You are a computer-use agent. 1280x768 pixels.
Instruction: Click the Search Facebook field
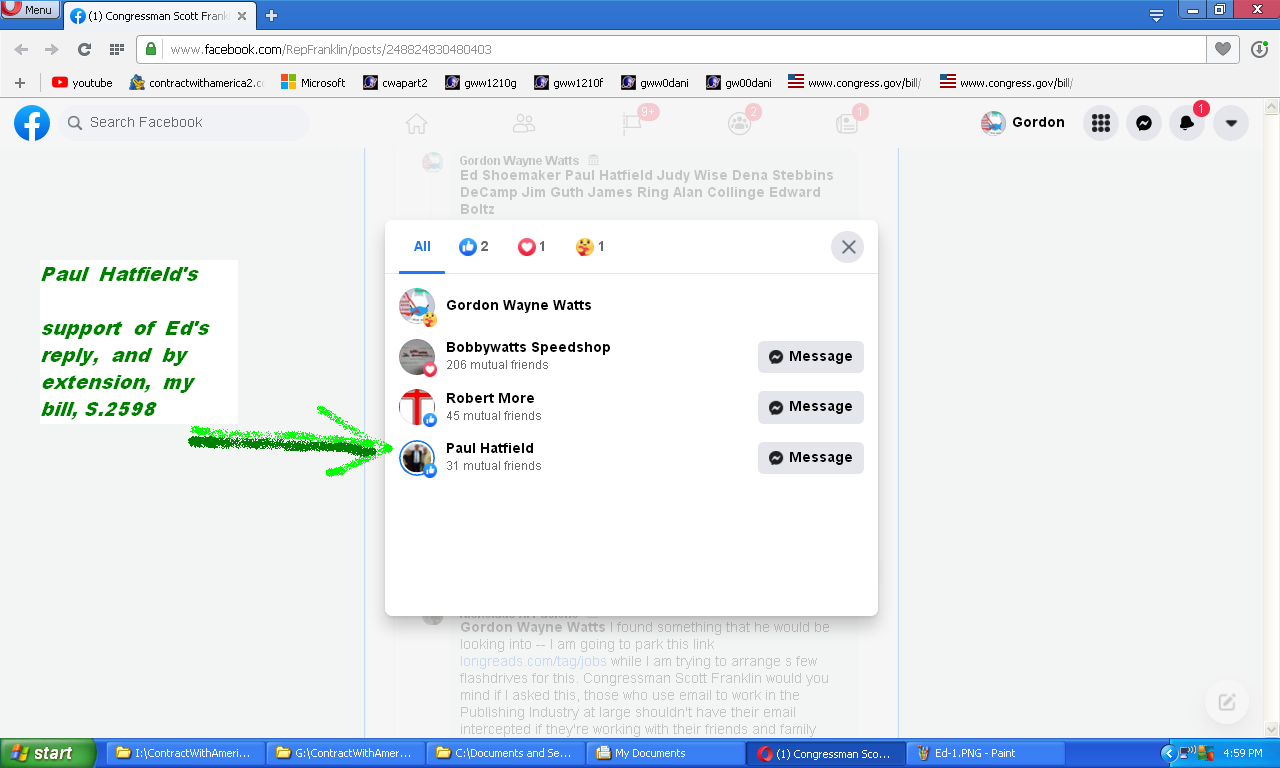[184, 123]
